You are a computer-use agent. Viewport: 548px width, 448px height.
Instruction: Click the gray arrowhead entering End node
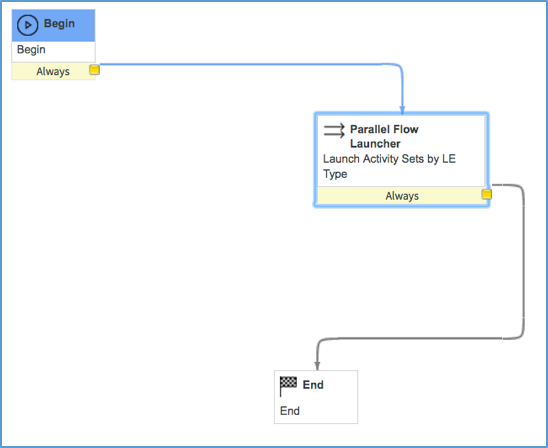(x=317, y=366)
